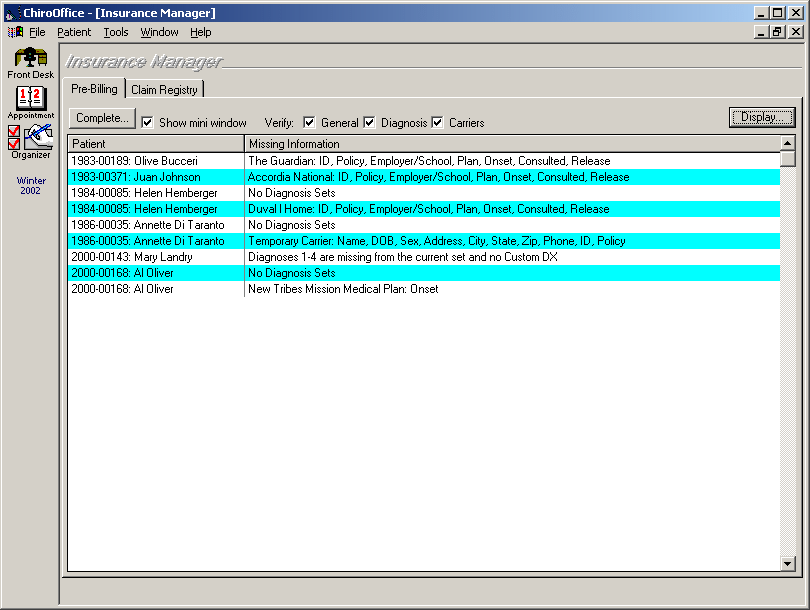The height and width of the screenshot is (610, 810).
Task: Toggle the General verify checkbox
Action: point(309,122)
